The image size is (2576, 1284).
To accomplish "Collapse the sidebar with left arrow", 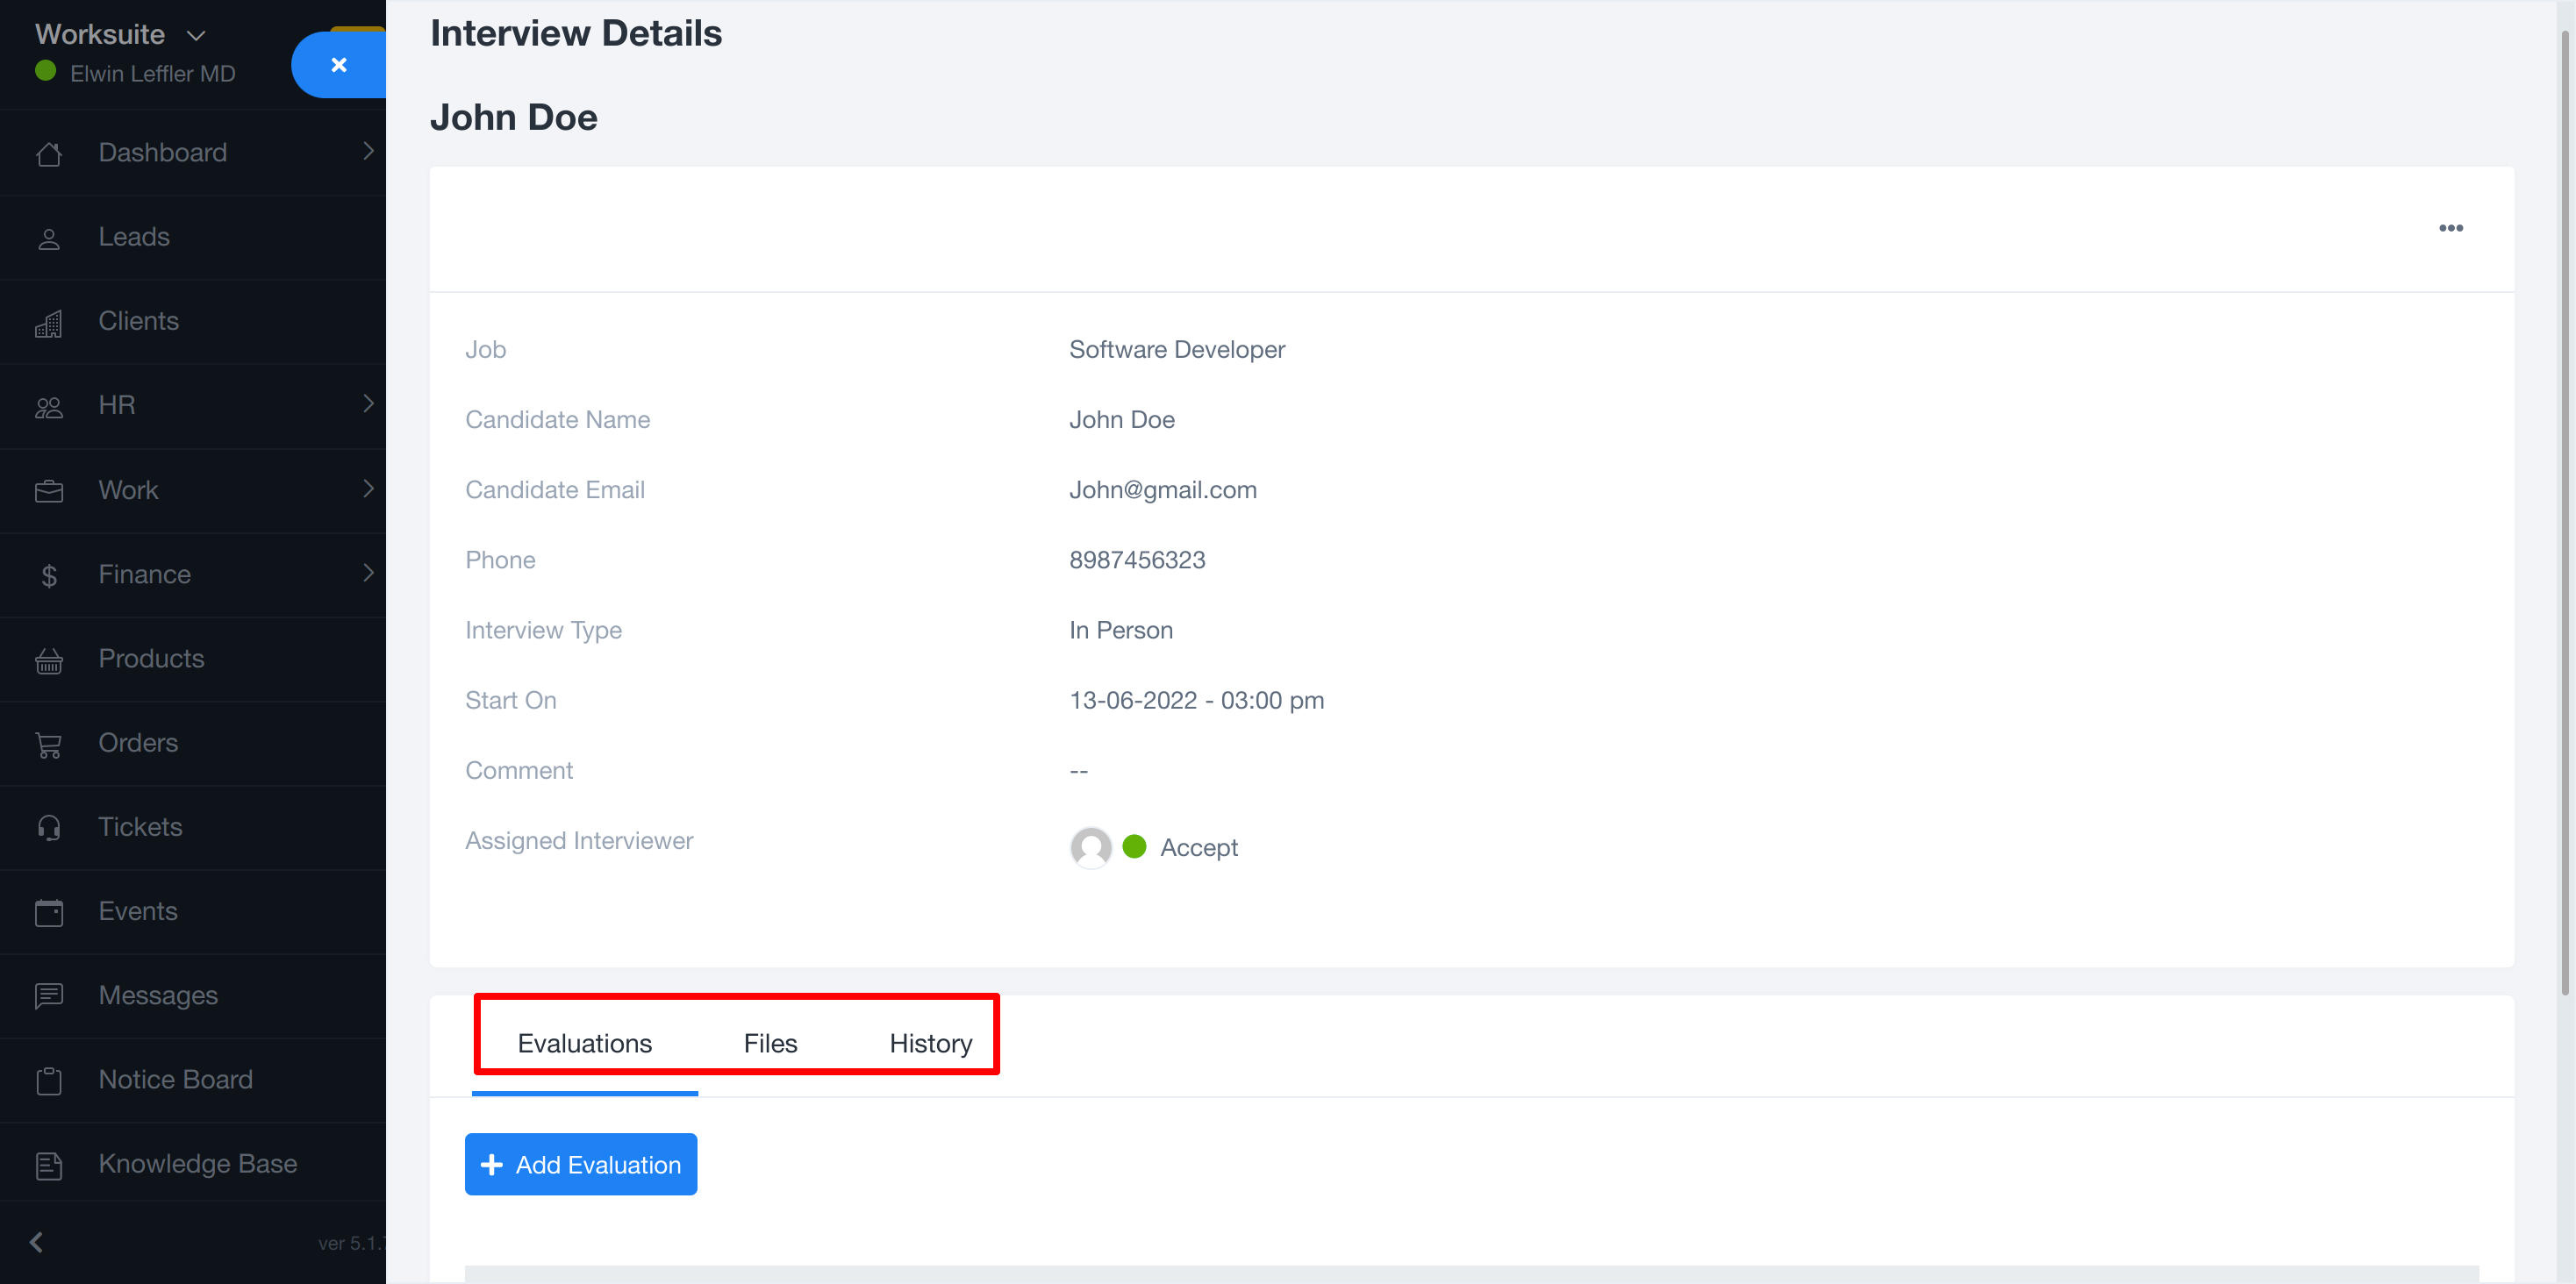I will pos(37,1241).
